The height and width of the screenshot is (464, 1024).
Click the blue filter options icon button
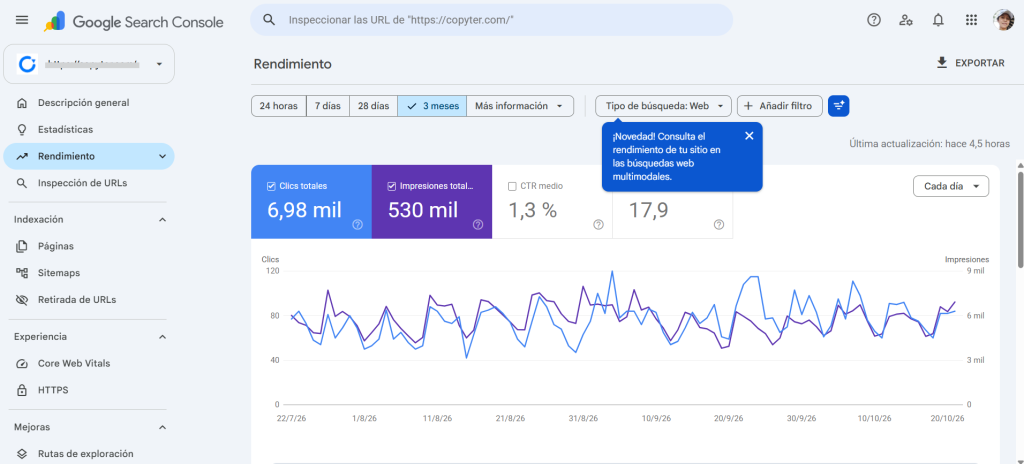tap(839, 106)
